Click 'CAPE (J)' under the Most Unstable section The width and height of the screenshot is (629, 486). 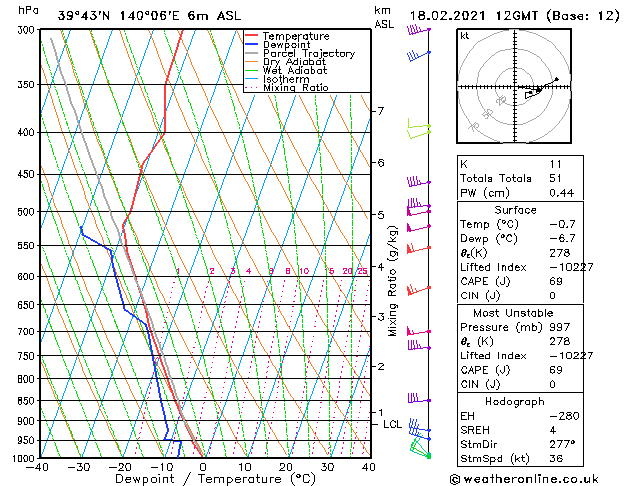tap(485, 370)
